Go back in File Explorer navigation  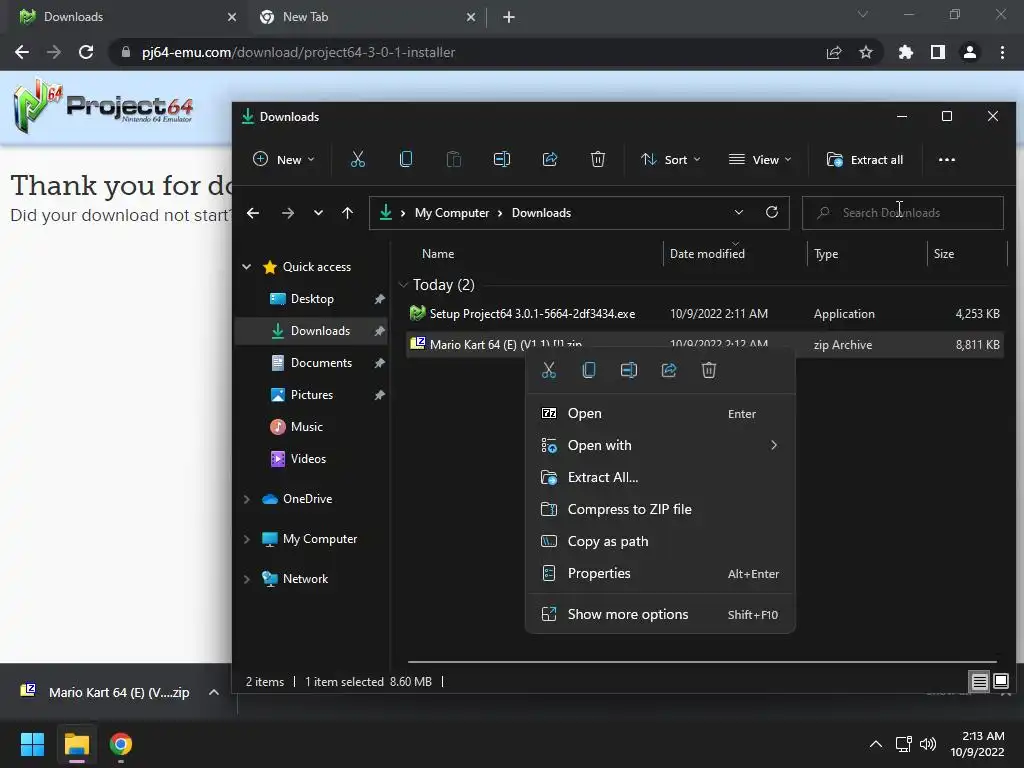pos(253,213)
